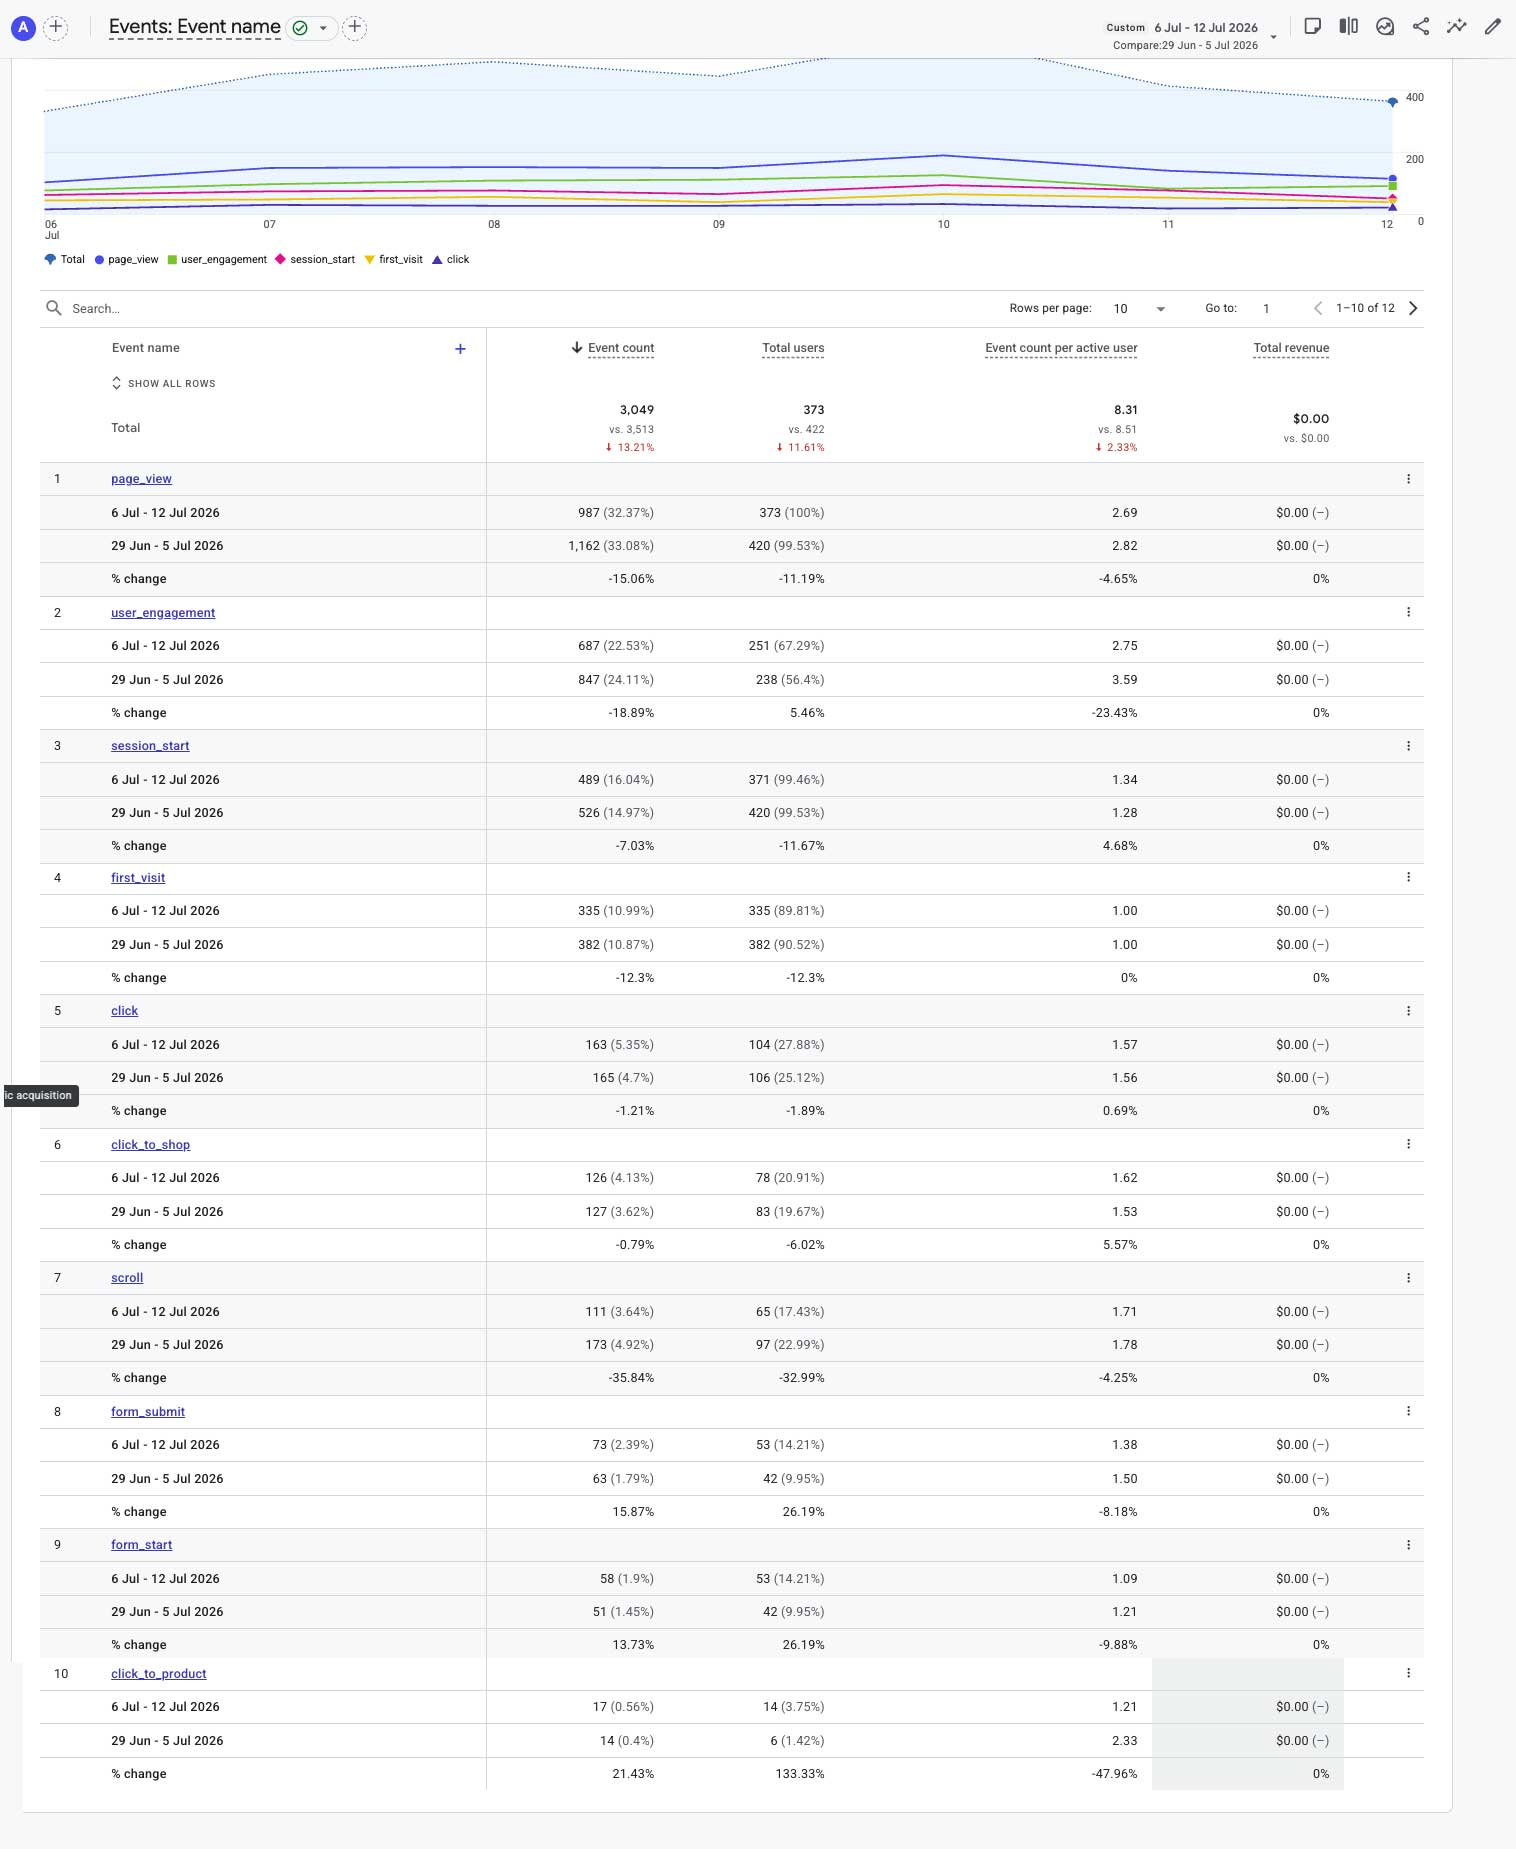Toggle the first_visit series in the chart legend
Image resolution: width=1516 pixels, height=1849 pixels.
[394, 260]
